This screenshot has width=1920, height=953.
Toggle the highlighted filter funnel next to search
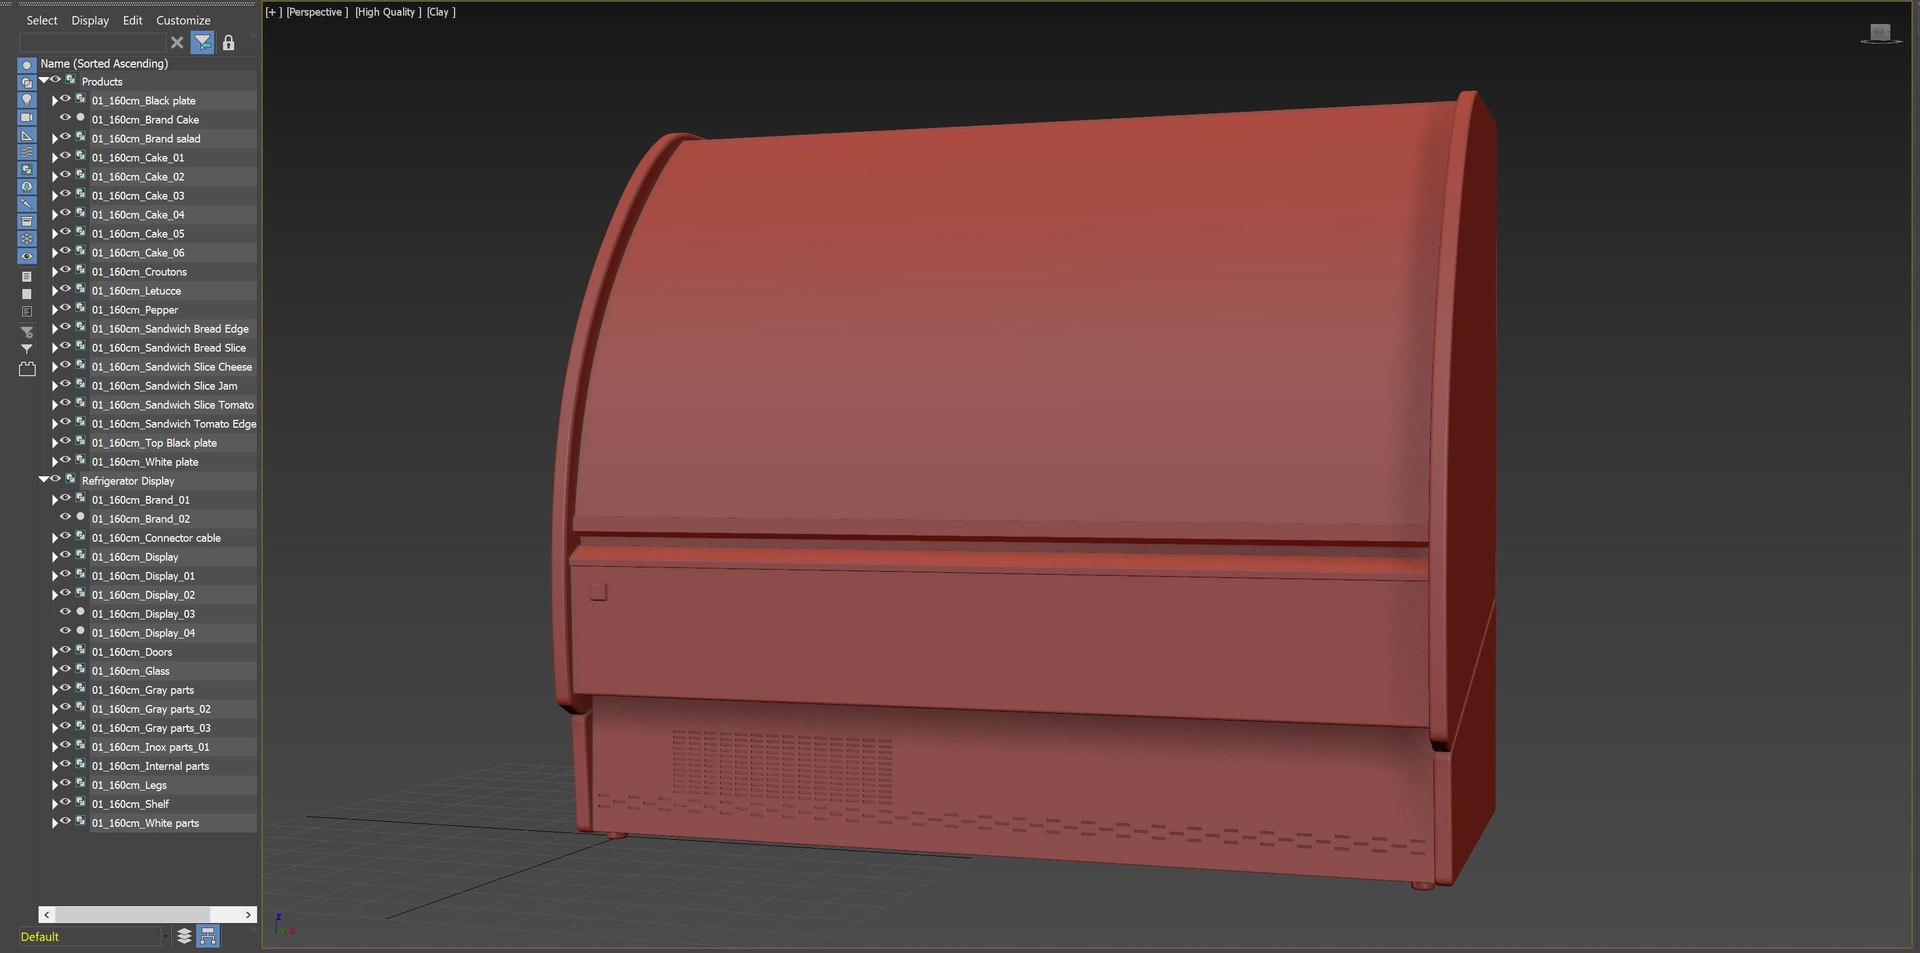coord(202,42)
